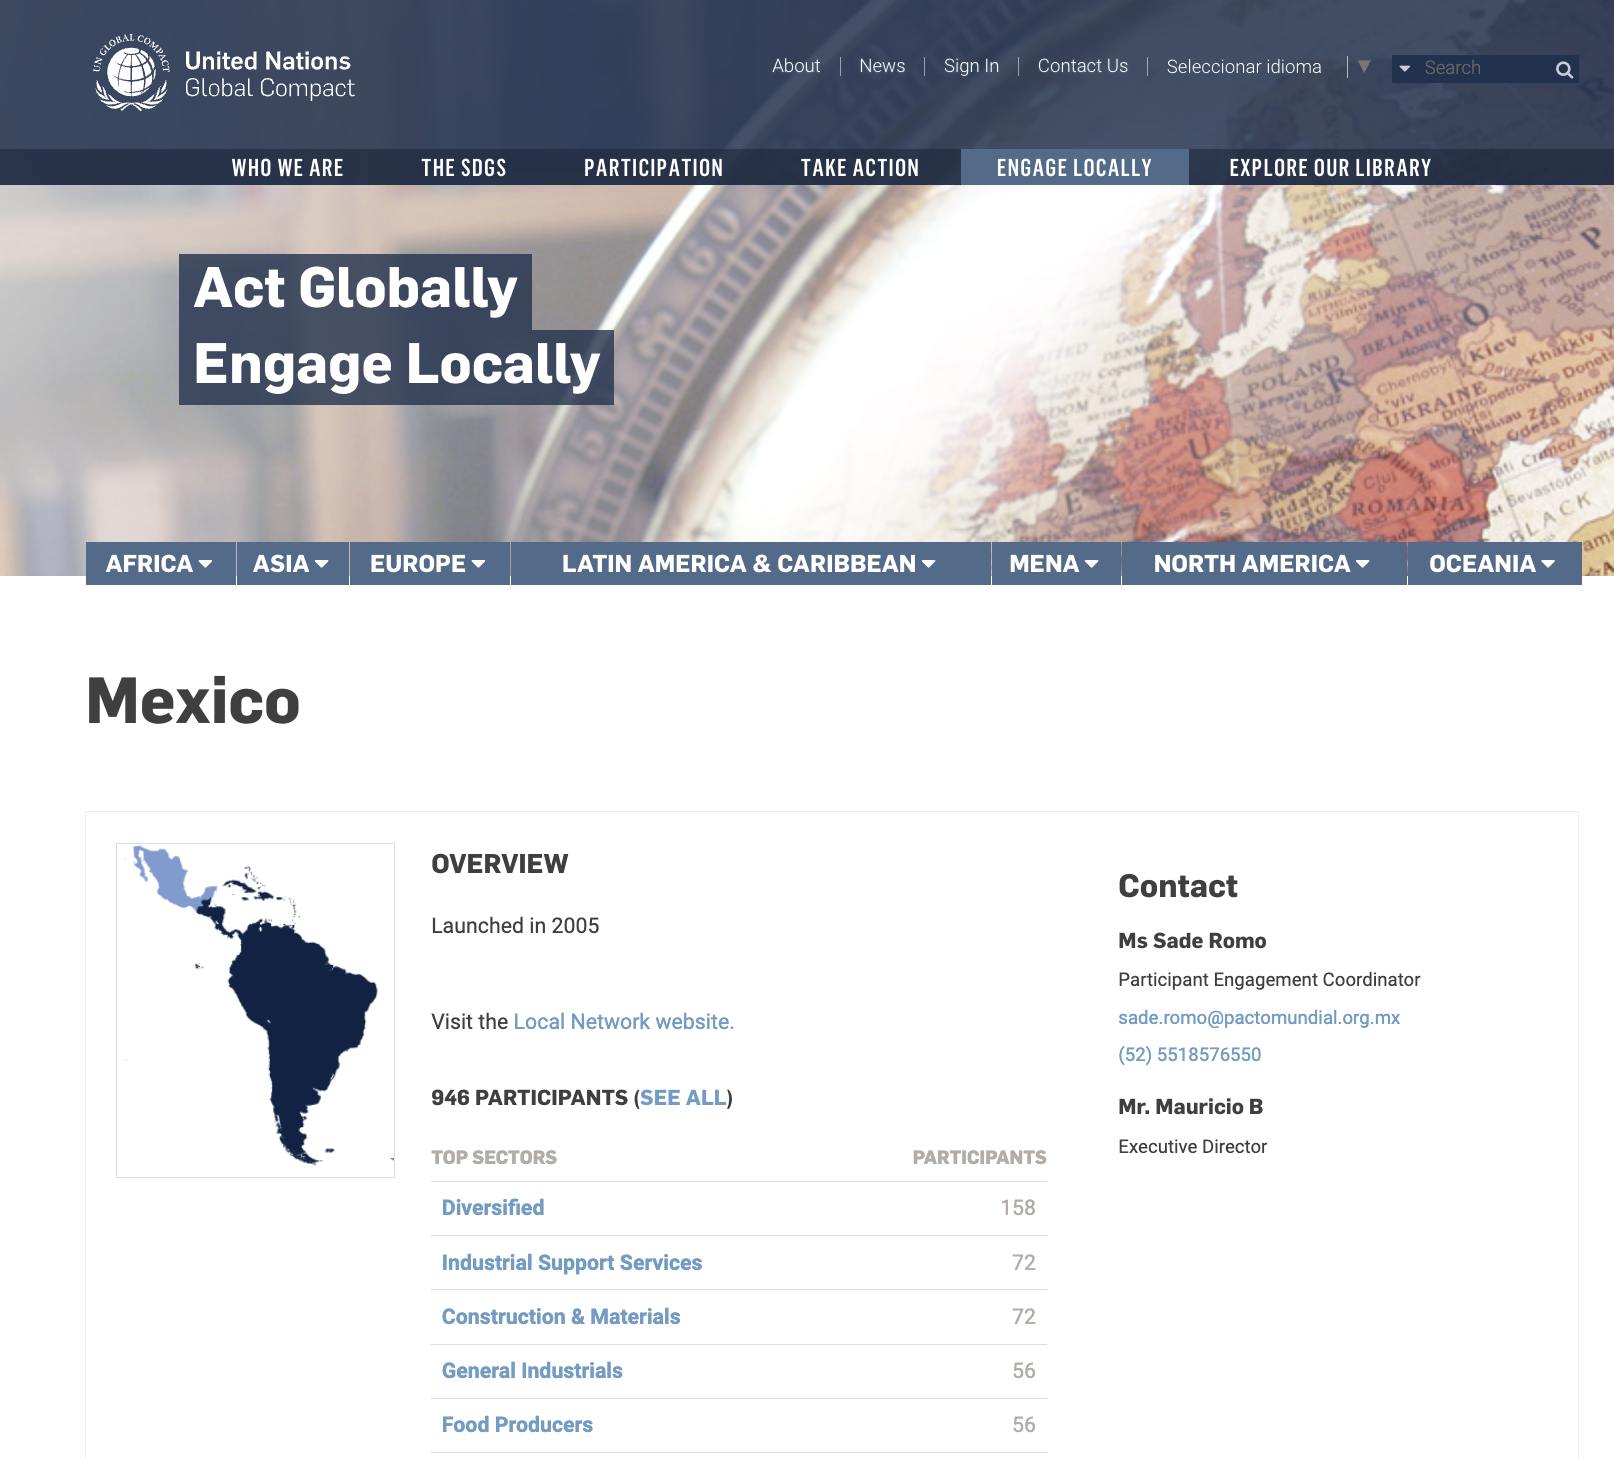Open the Participation menu item

tap(653, 168)
